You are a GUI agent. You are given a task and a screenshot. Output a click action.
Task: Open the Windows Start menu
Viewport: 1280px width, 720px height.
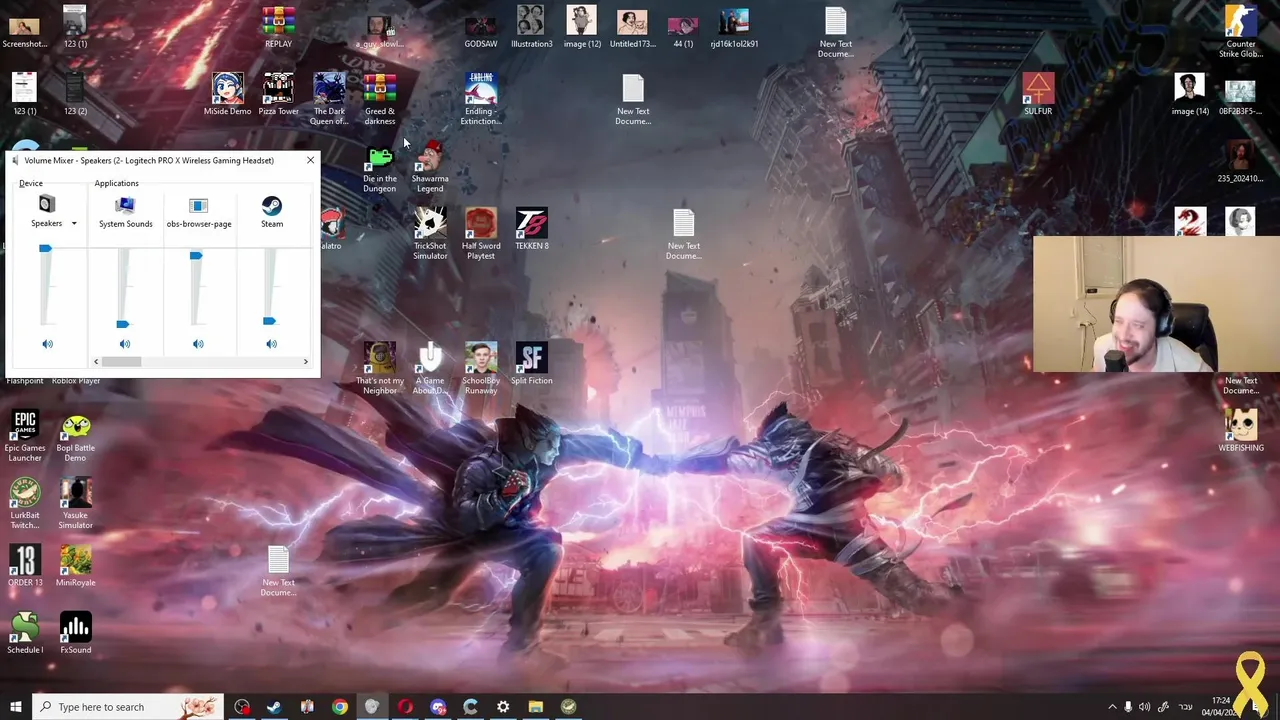(x=15, y=707)
